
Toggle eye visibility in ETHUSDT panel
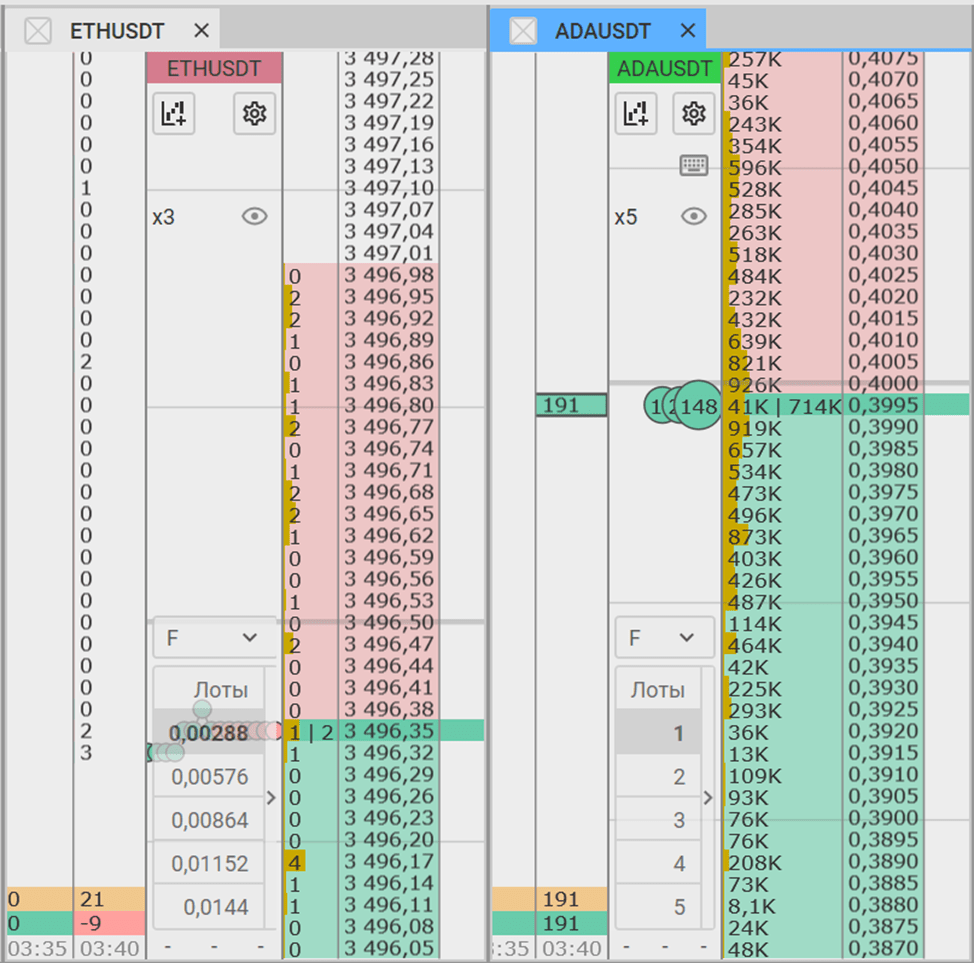pyautogui.click(x=255, y=216)
